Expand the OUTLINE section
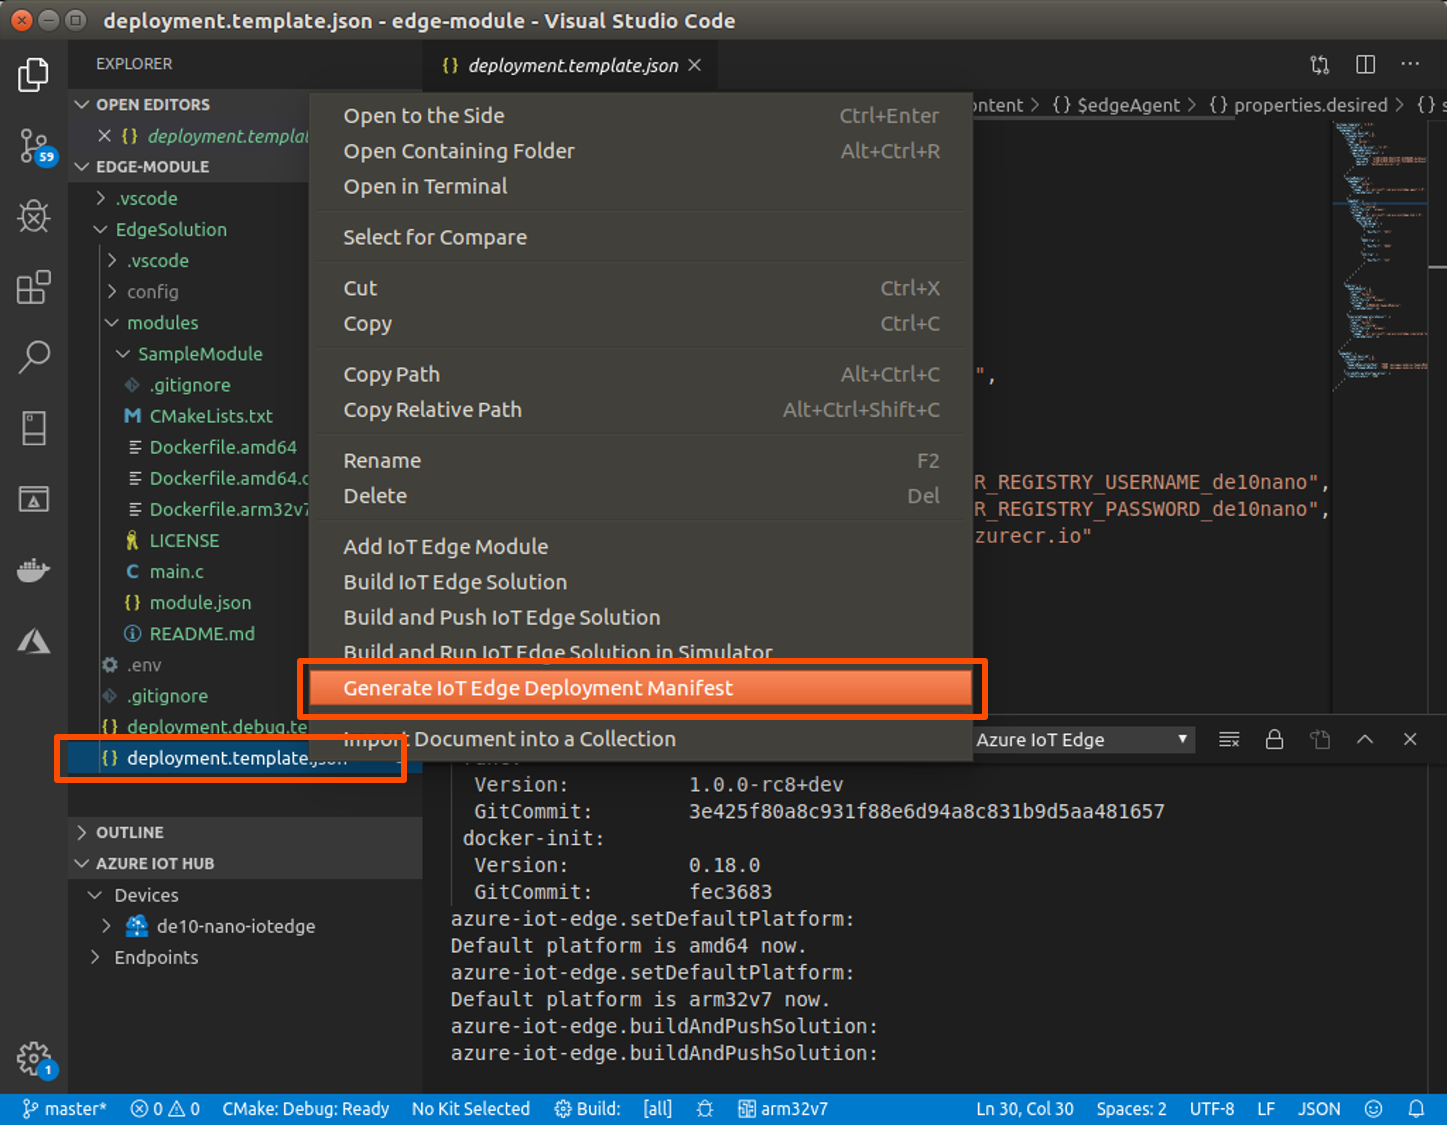1447x1125 pixels. coord(129,832)
